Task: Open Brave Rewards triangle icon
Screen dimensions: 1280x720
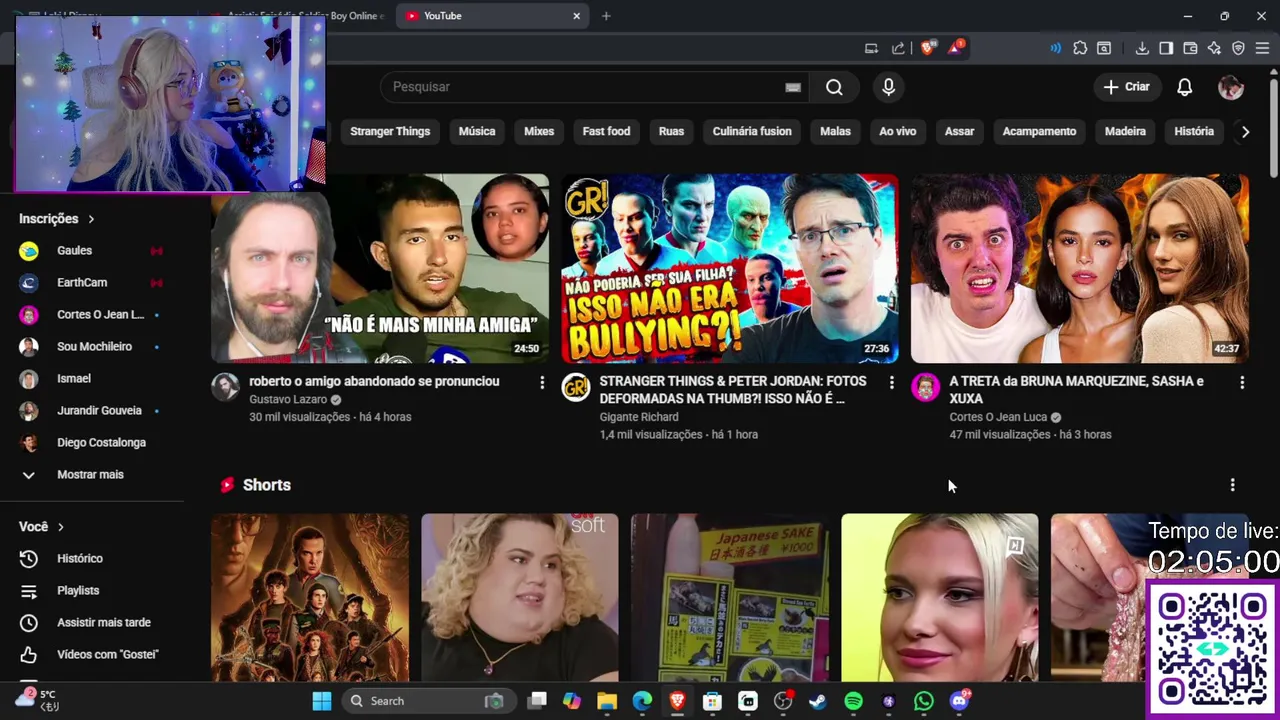Action: click(956, 48)
